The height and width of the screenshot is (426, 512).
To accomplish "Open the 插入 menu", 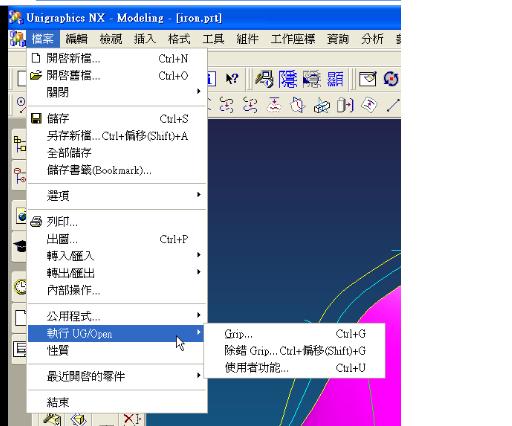I will [x=145, y=39].
